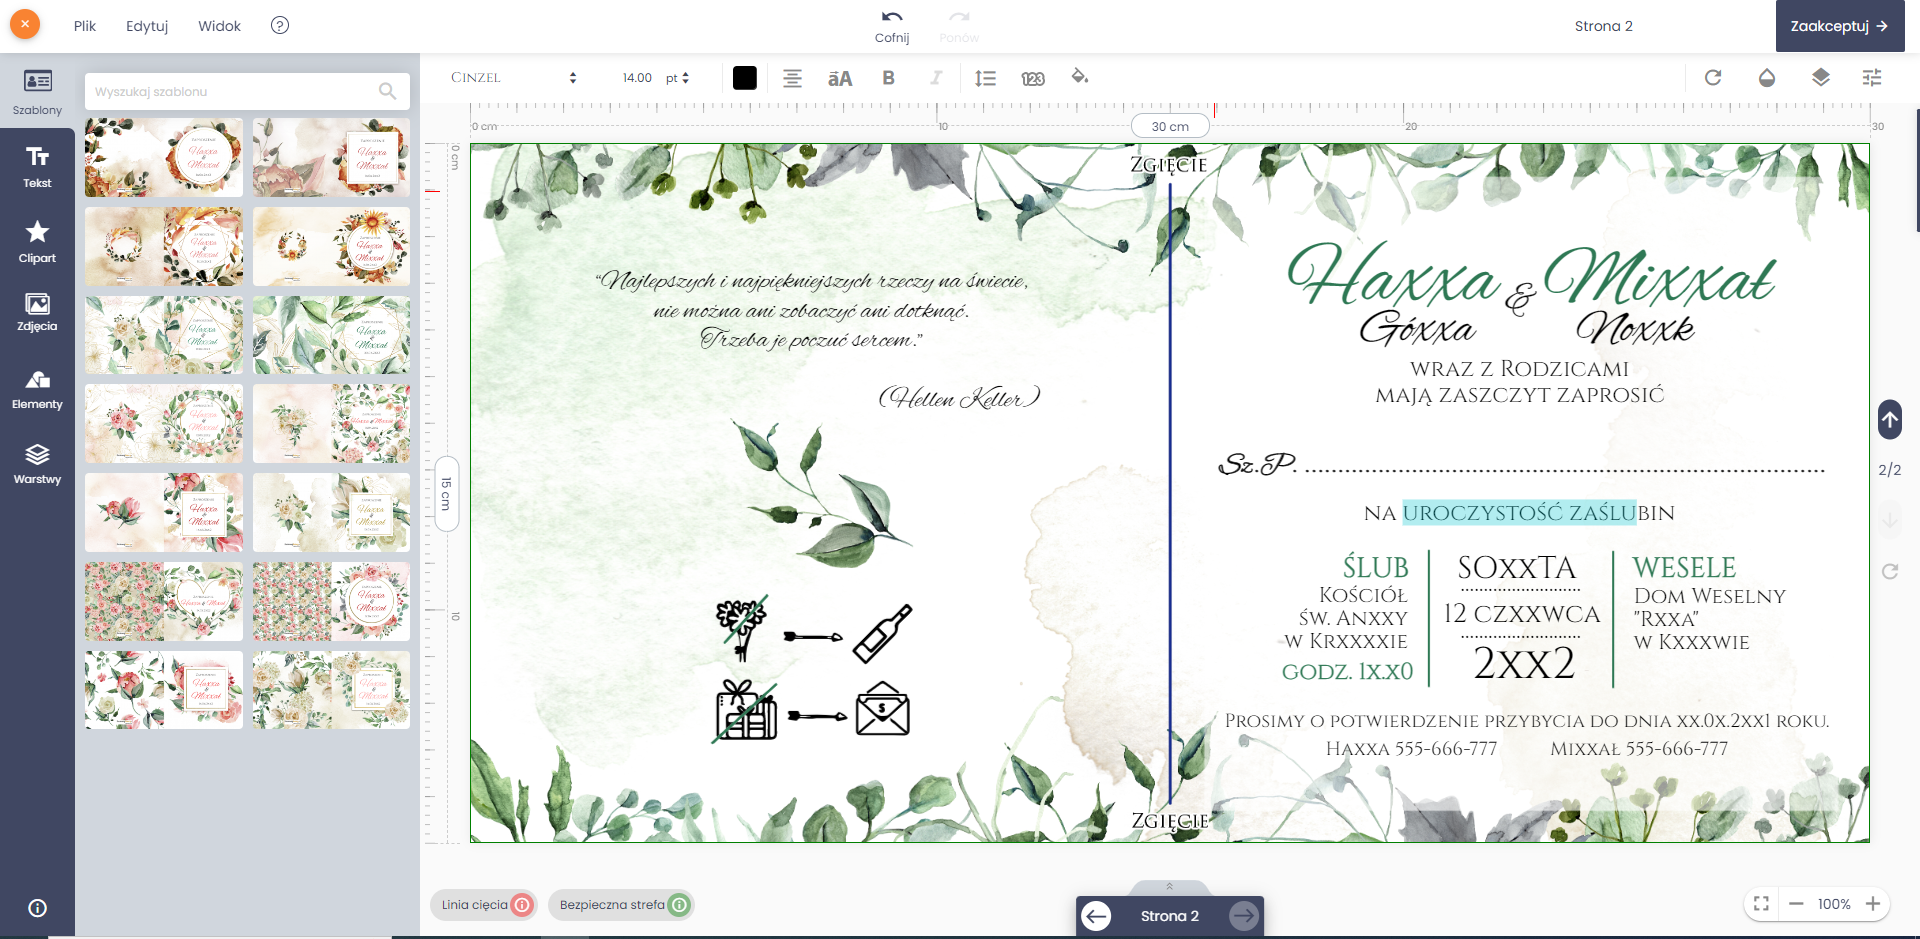Open the adjustment sliders settings icon
Viewport: 1920px width, 939px height.
pos(1872,77)
